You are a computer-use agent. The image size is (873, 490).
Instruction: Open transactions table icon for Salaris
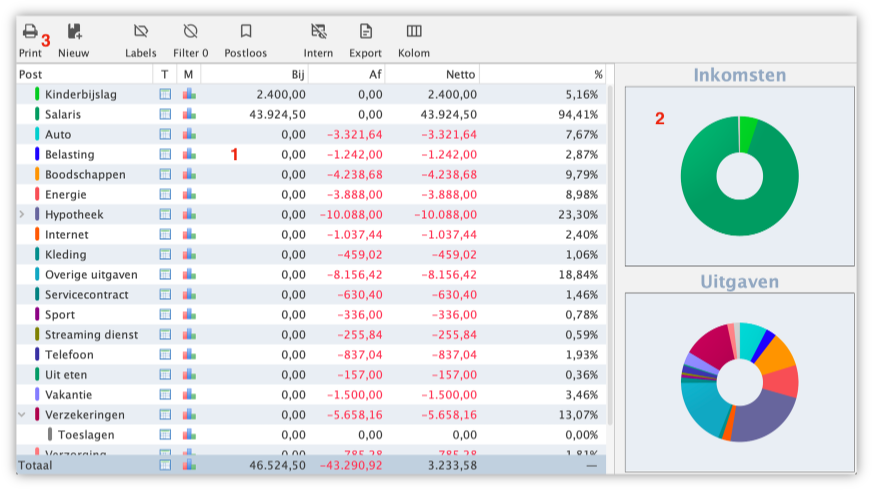165,115
